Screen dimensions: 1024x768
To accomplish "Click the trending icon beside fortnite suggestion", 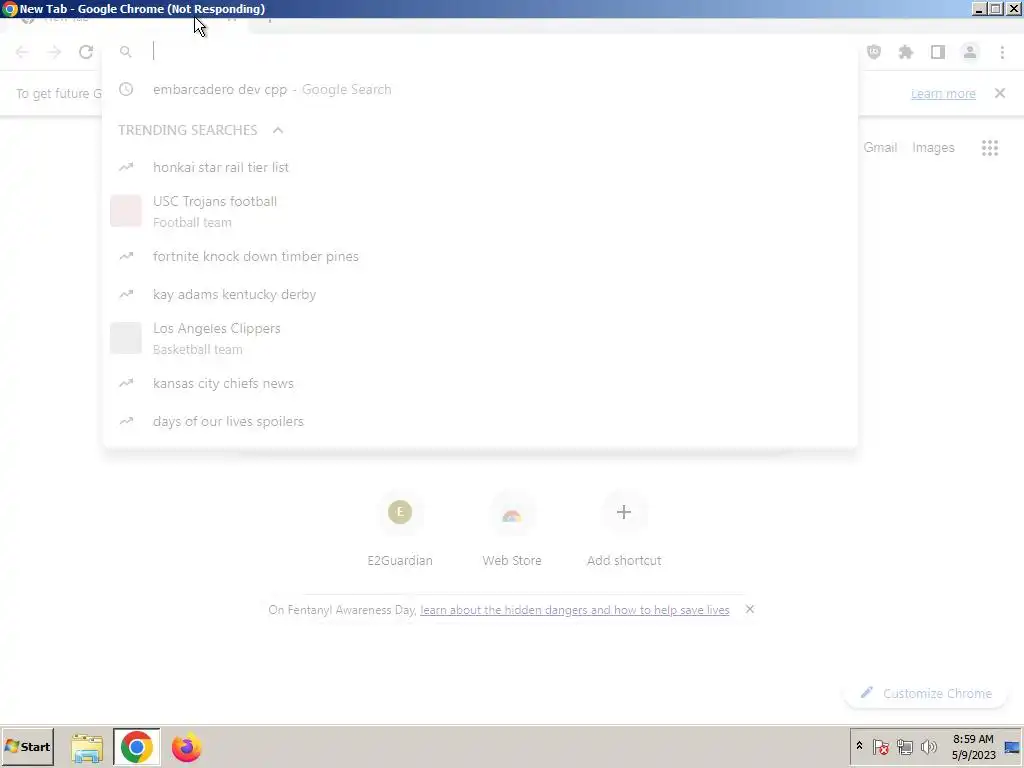I will tap(126, 256).
